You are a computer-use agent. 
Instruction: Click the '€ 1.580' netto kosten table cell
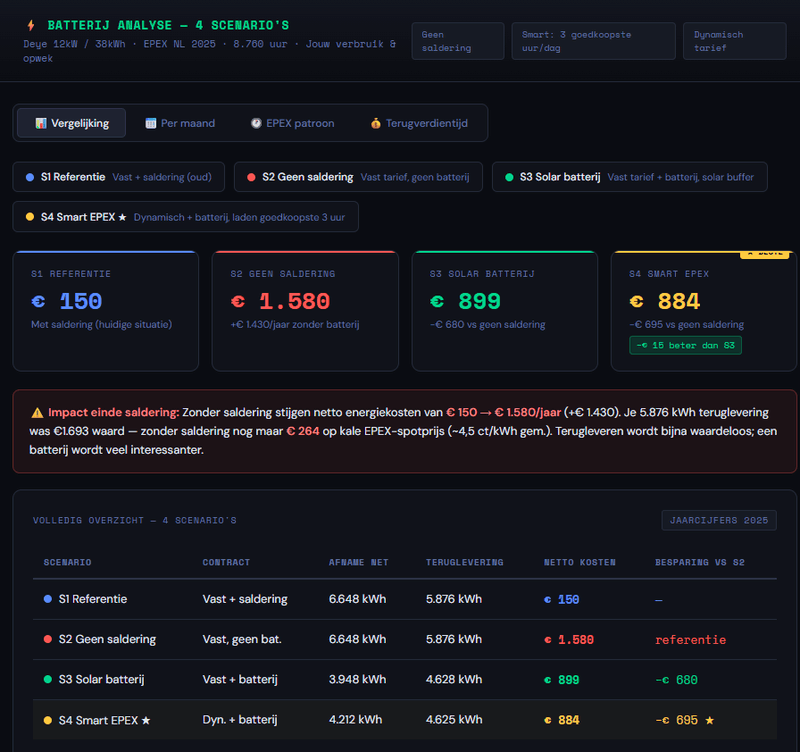pyautogui.click(x=569, y=640)
